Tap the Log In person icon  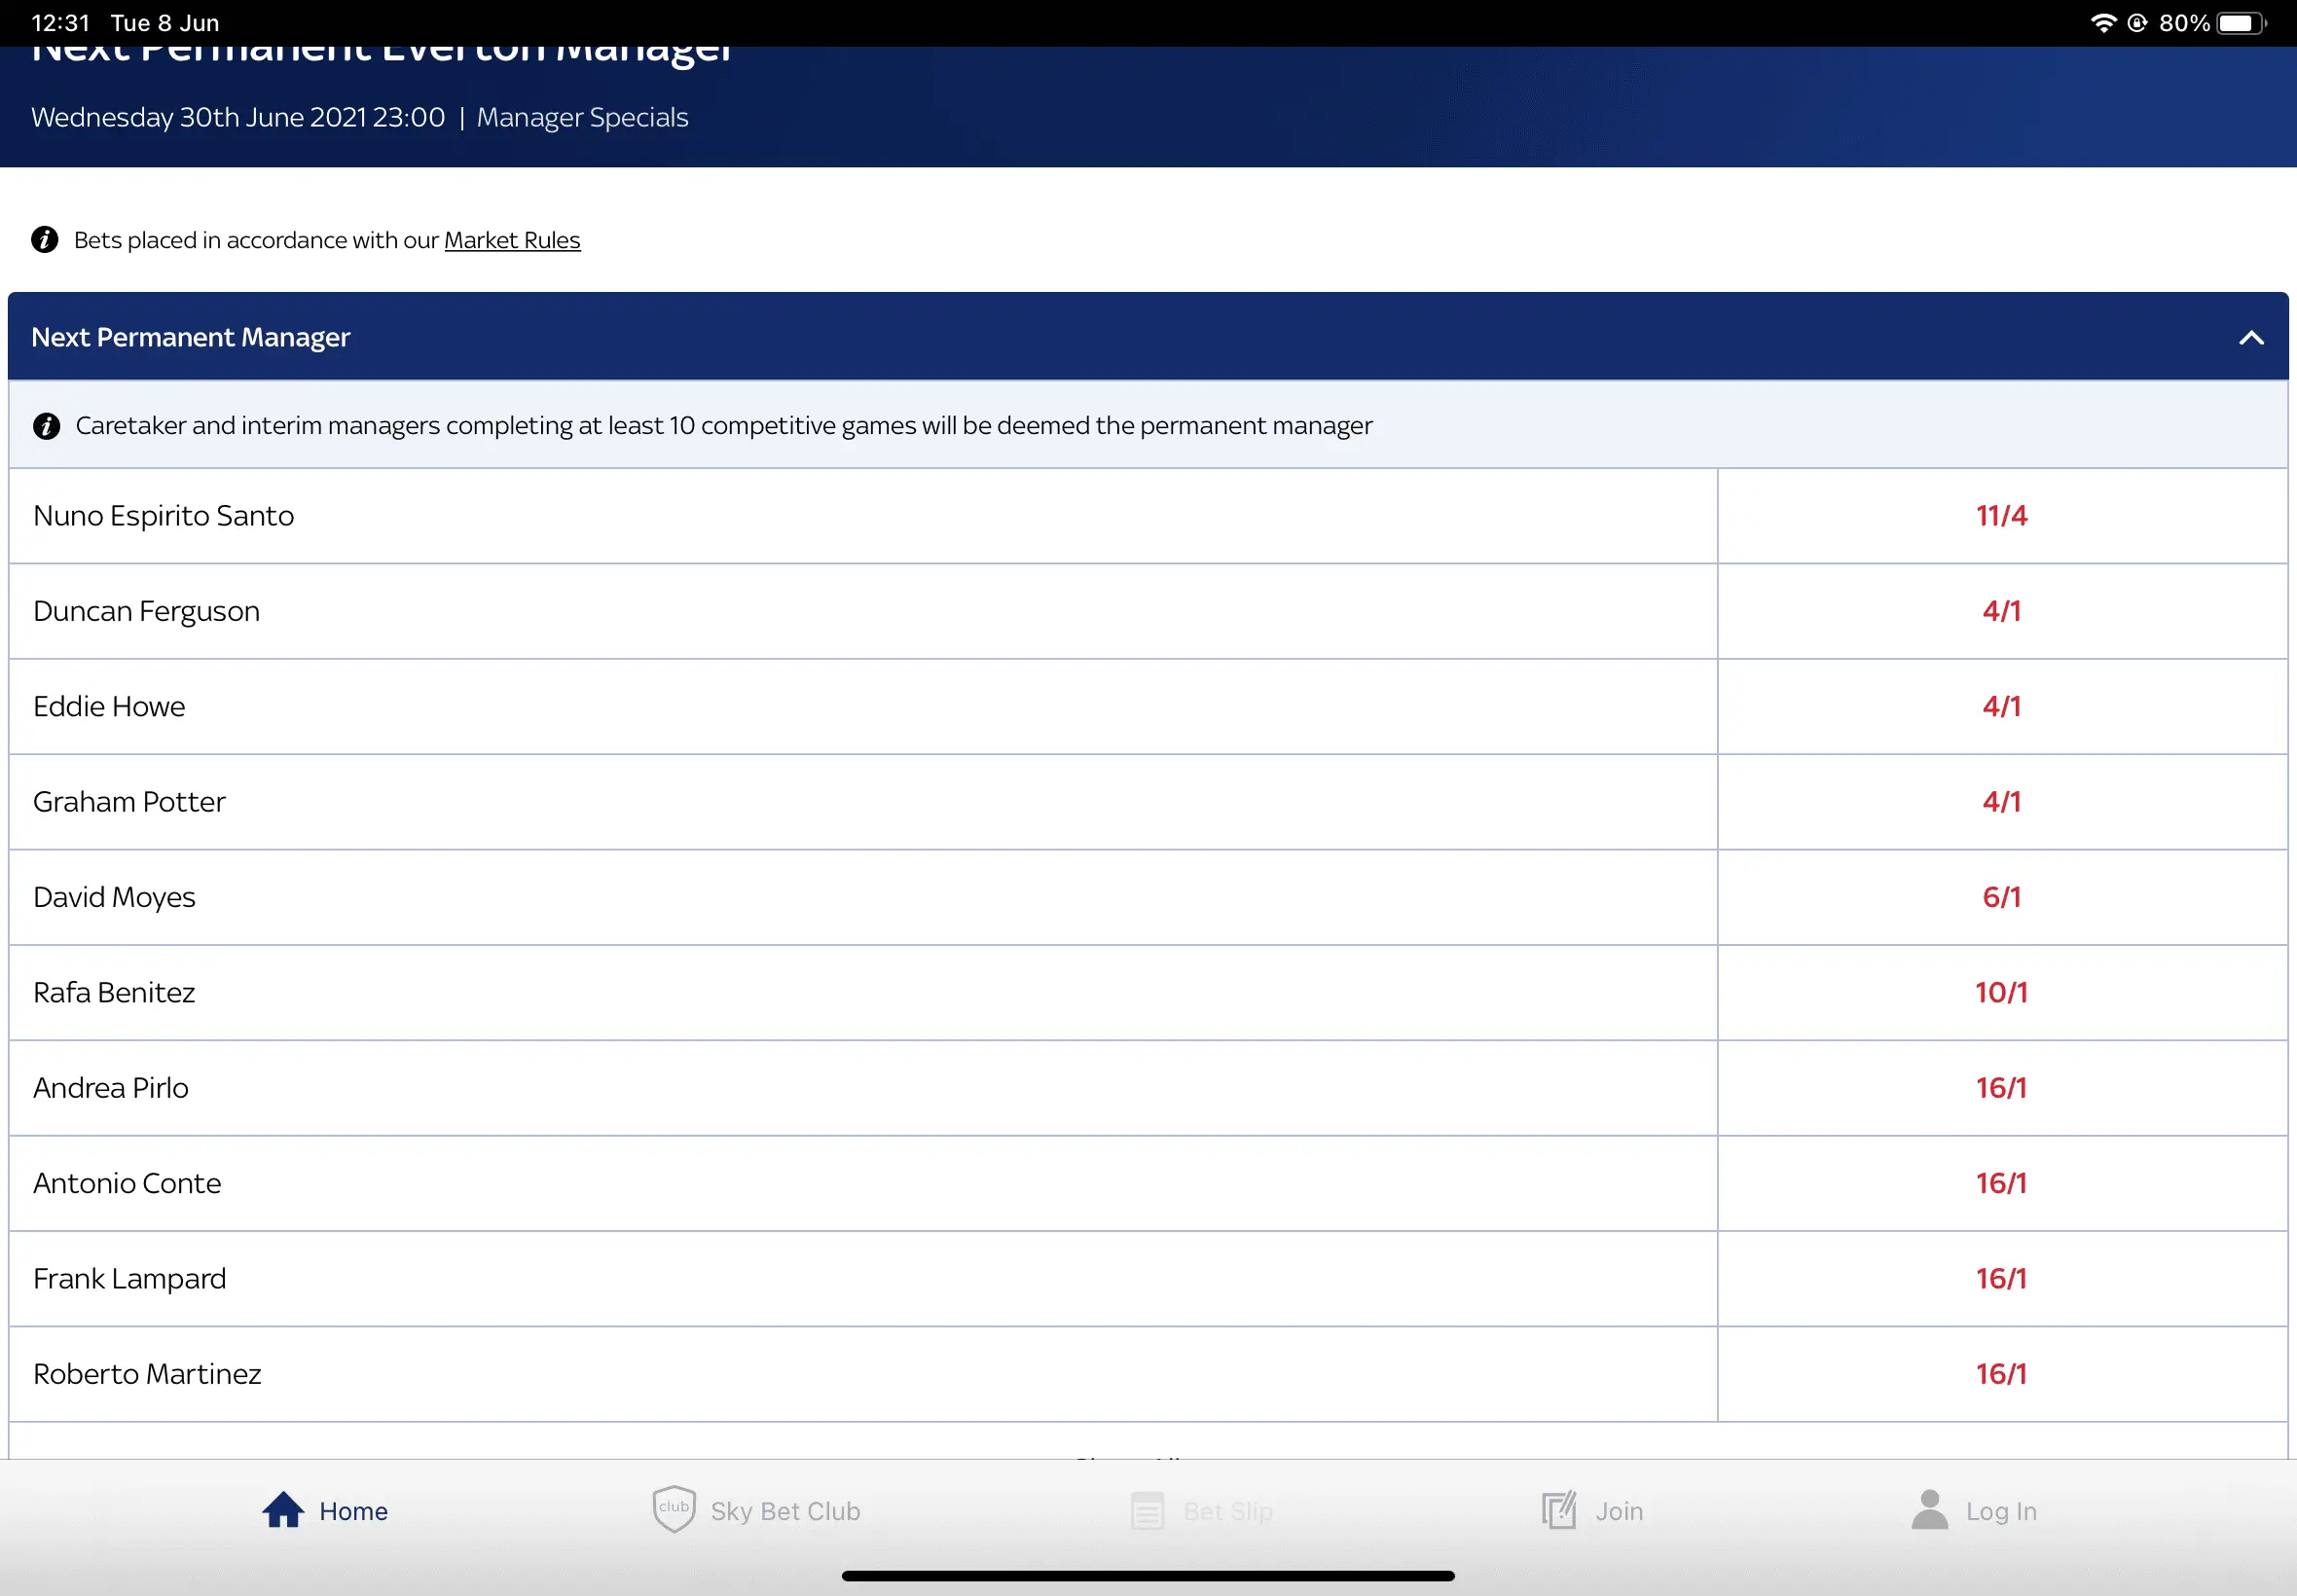pyautogui.click(x=1929, y=1510)
